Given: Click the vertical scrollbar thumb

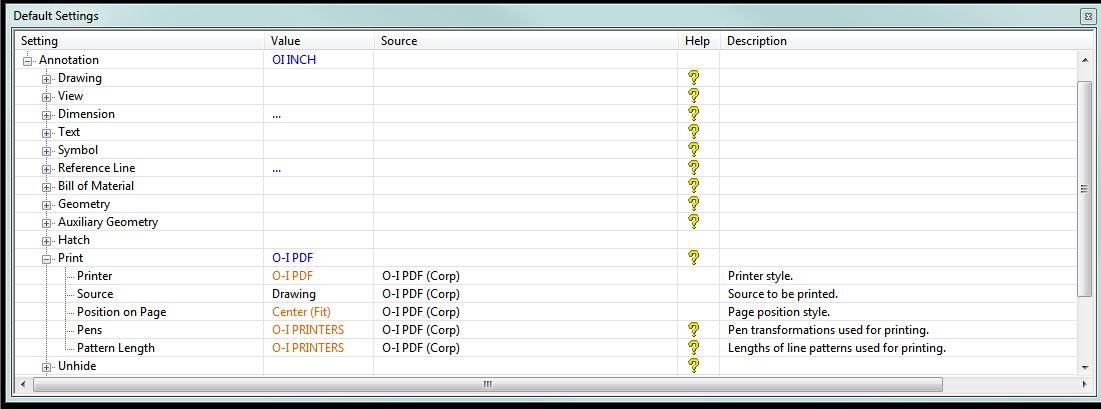Looking at the screenshot, I should 1086,188.
